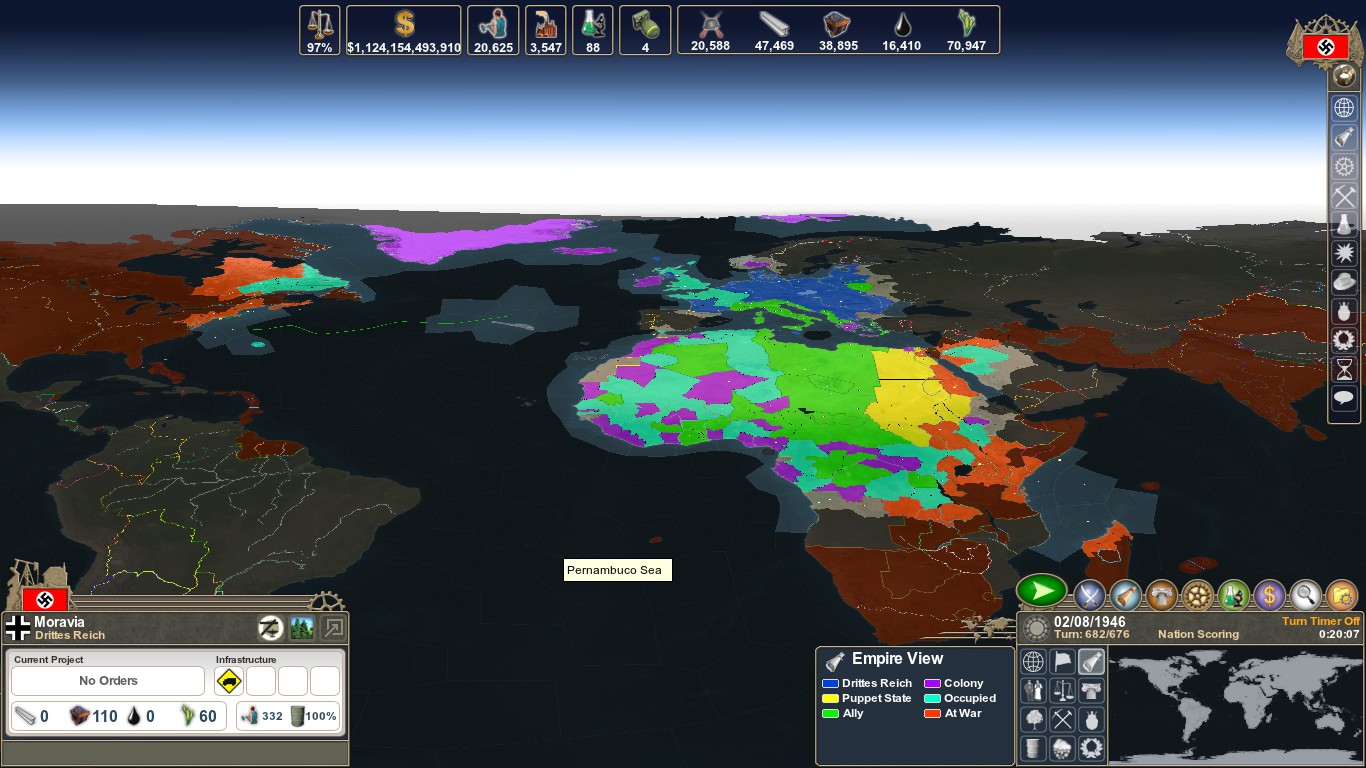The image size is (1366, 768).
Task: Select the fedora hat sidebar icon
Action: pos(1344,282)
